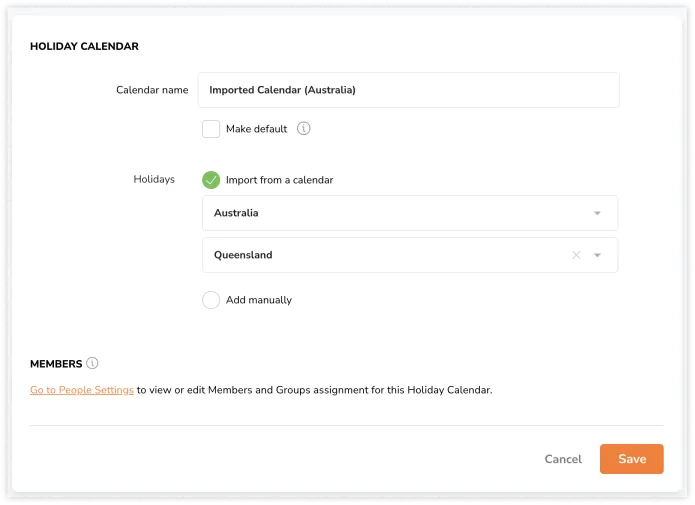Image resolution: width=695 pixels, height=505 pixels.
Task: Click the Australia value in the country selector
Action: pos(236,213)
